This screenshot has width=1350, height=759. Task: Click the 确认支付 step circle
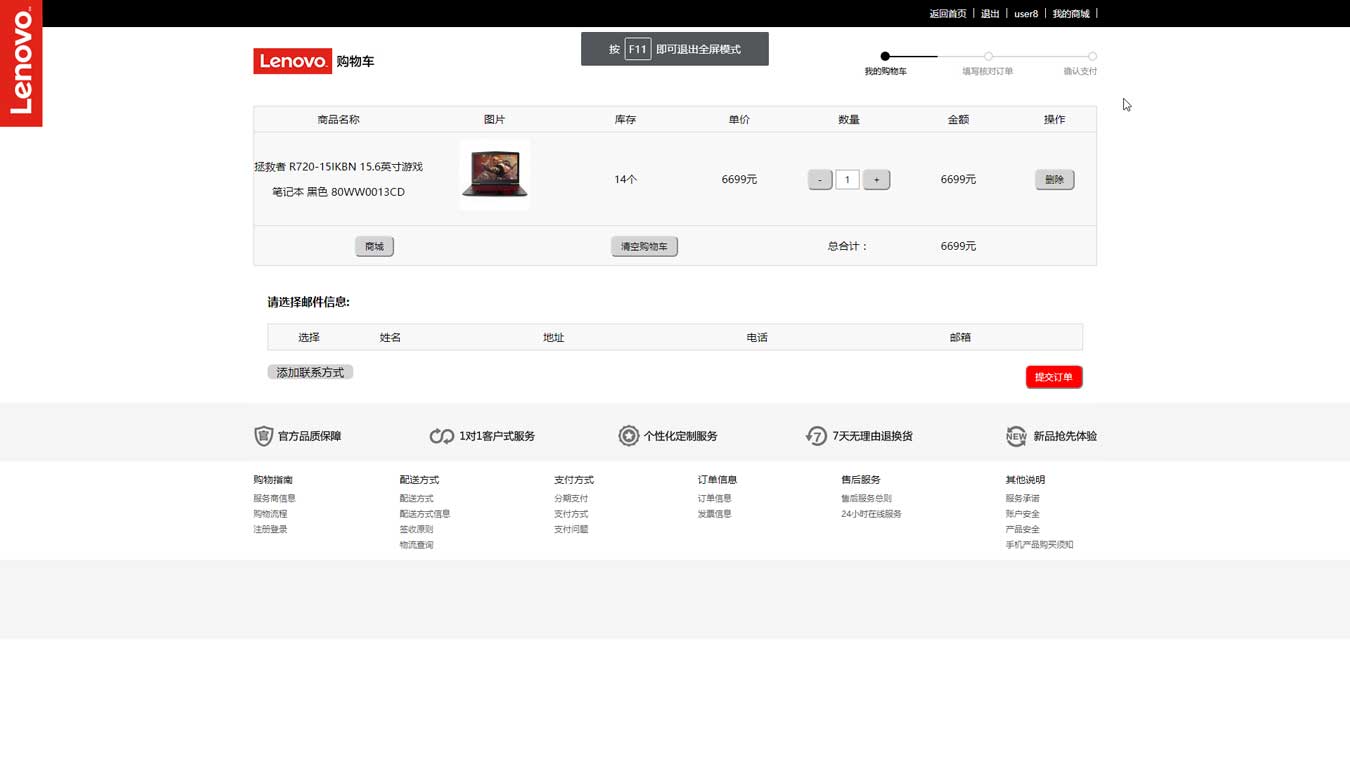pyautogui.click(x=1092, y=56)
